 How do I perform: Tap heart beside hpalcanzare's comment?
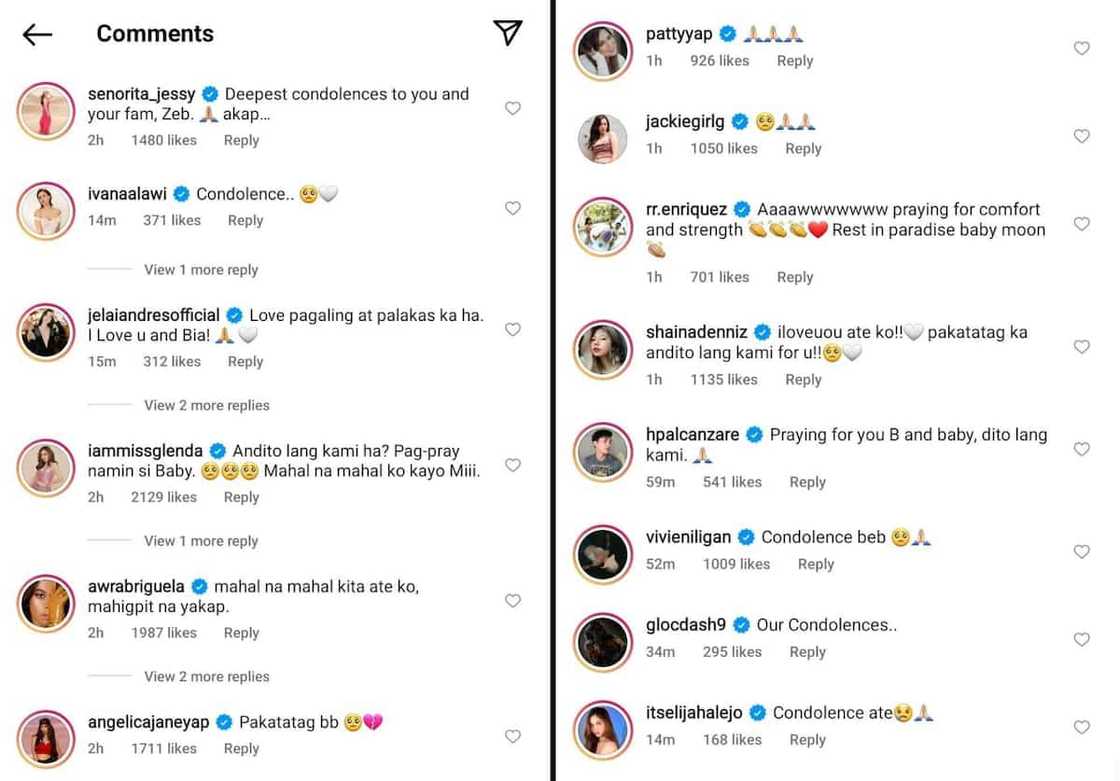click(1081, 449)
